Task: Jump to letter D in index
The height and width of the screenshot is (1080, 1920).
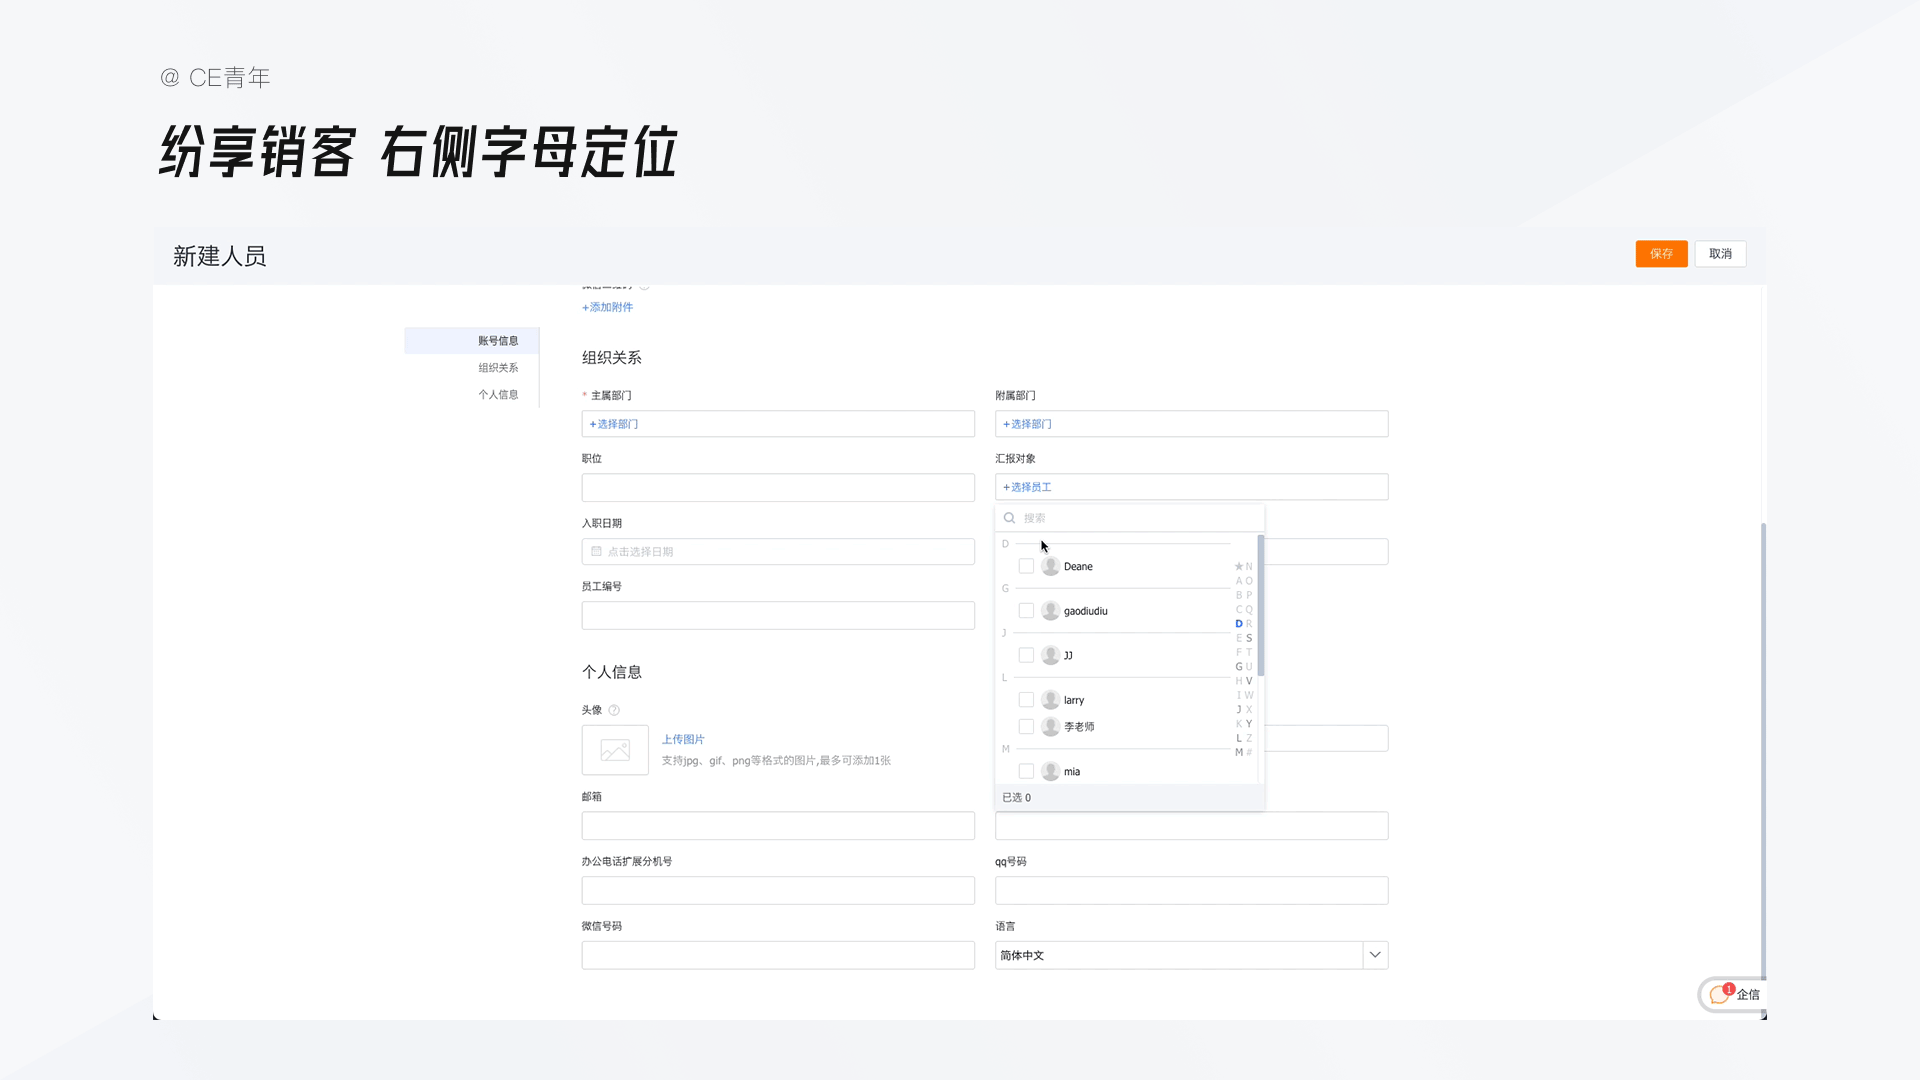Action: point(1239,623)
